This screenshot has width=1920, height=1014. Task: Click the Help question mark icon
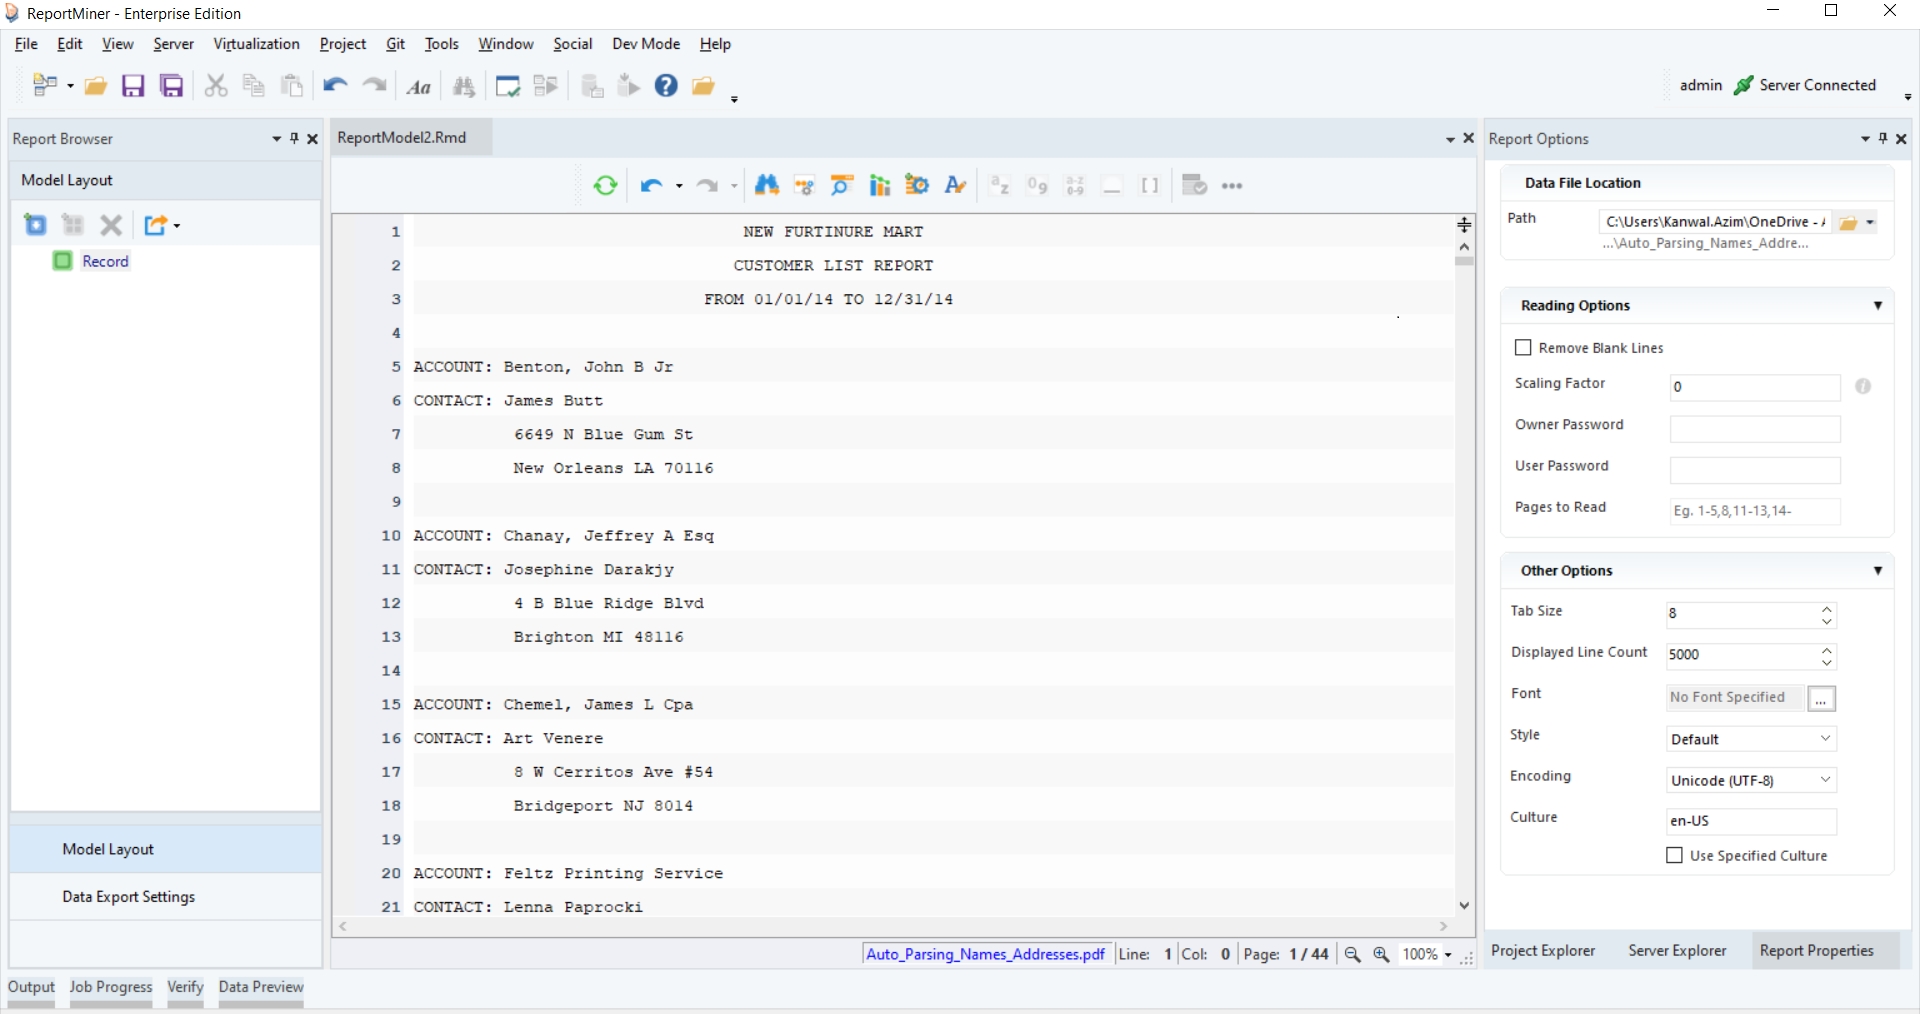click(666, 86)
